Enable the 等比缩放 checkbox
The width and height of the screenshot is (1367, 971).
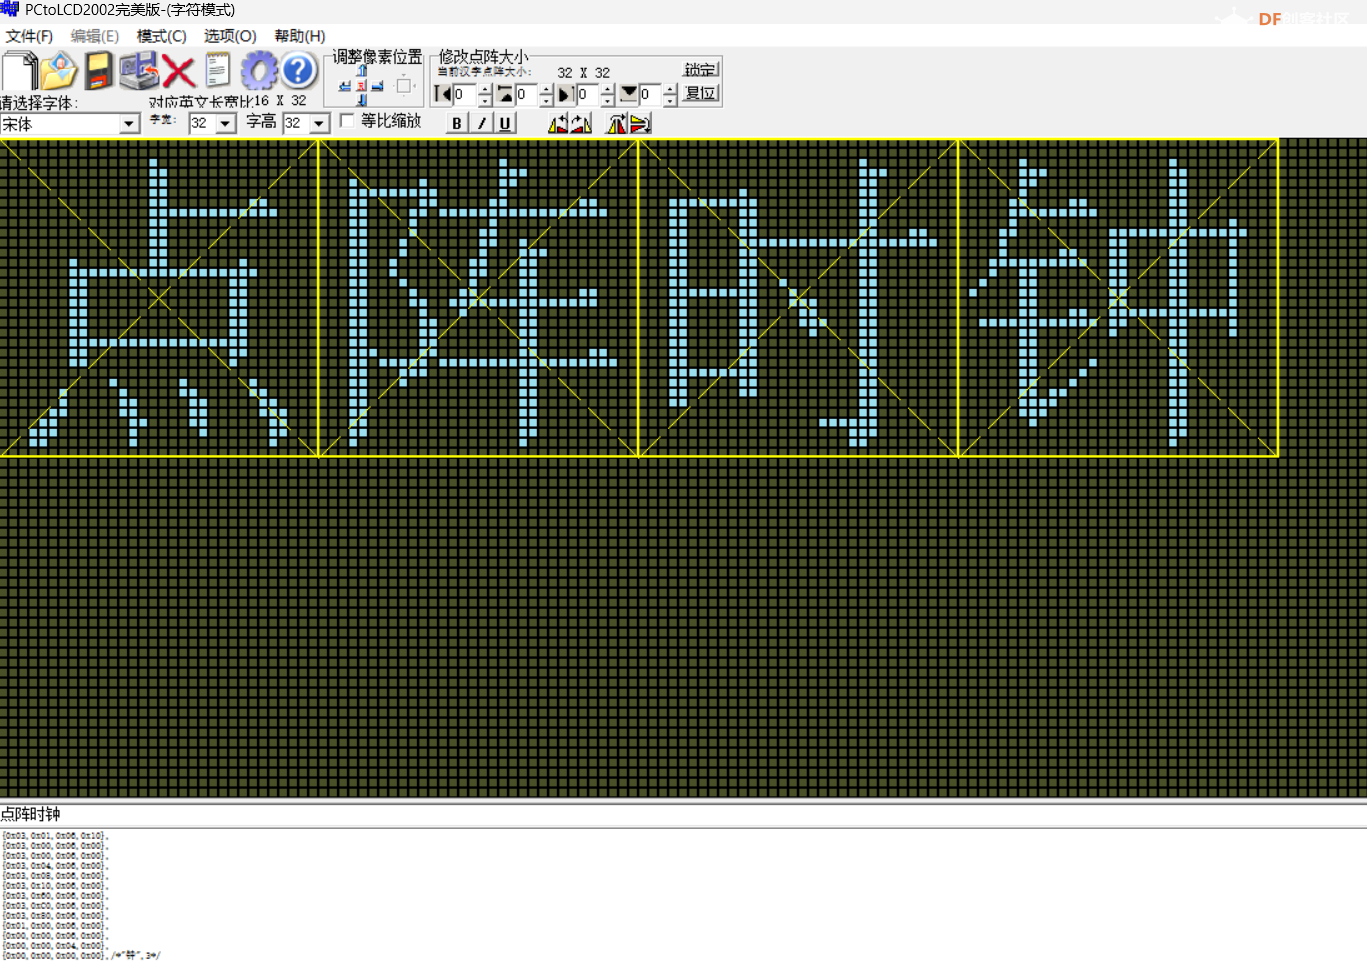click(347, 121)
